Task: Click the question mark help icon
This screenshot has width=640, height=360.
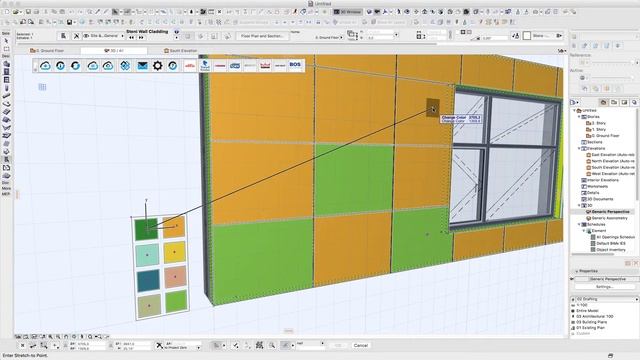Action: [x=173, y=65]
